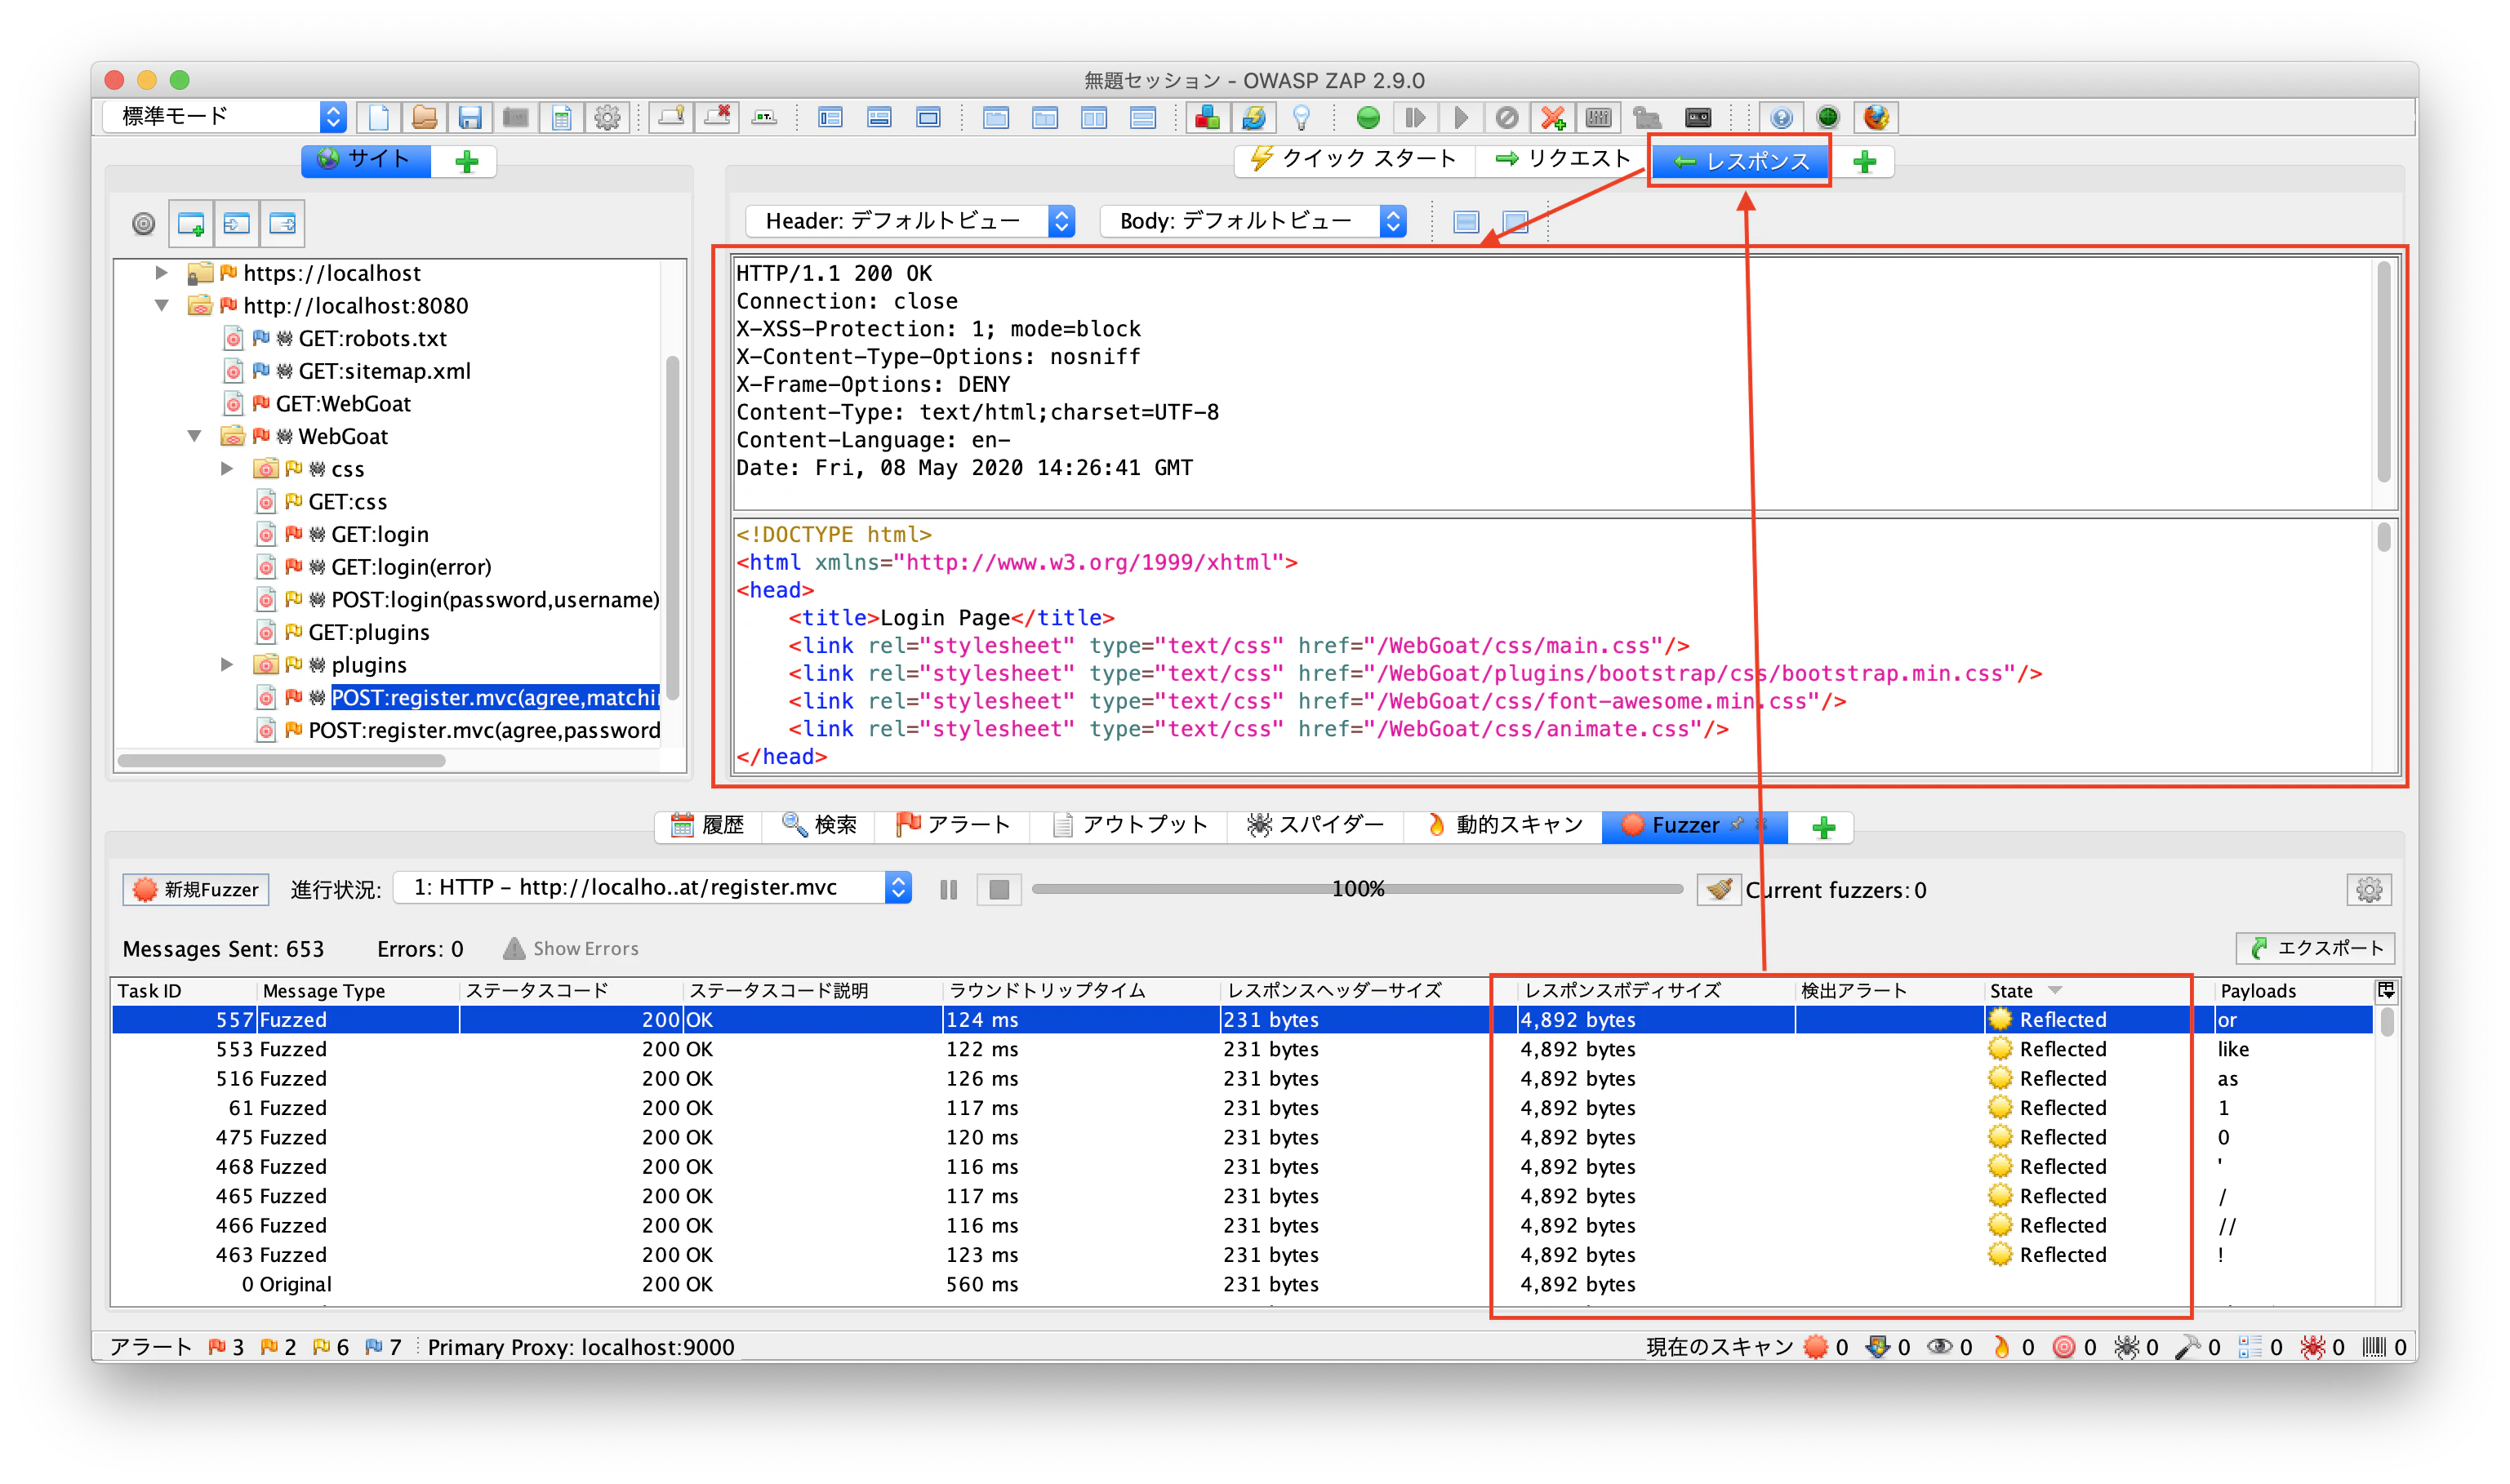Toggle tab names visibility icon

click(765, 118)
